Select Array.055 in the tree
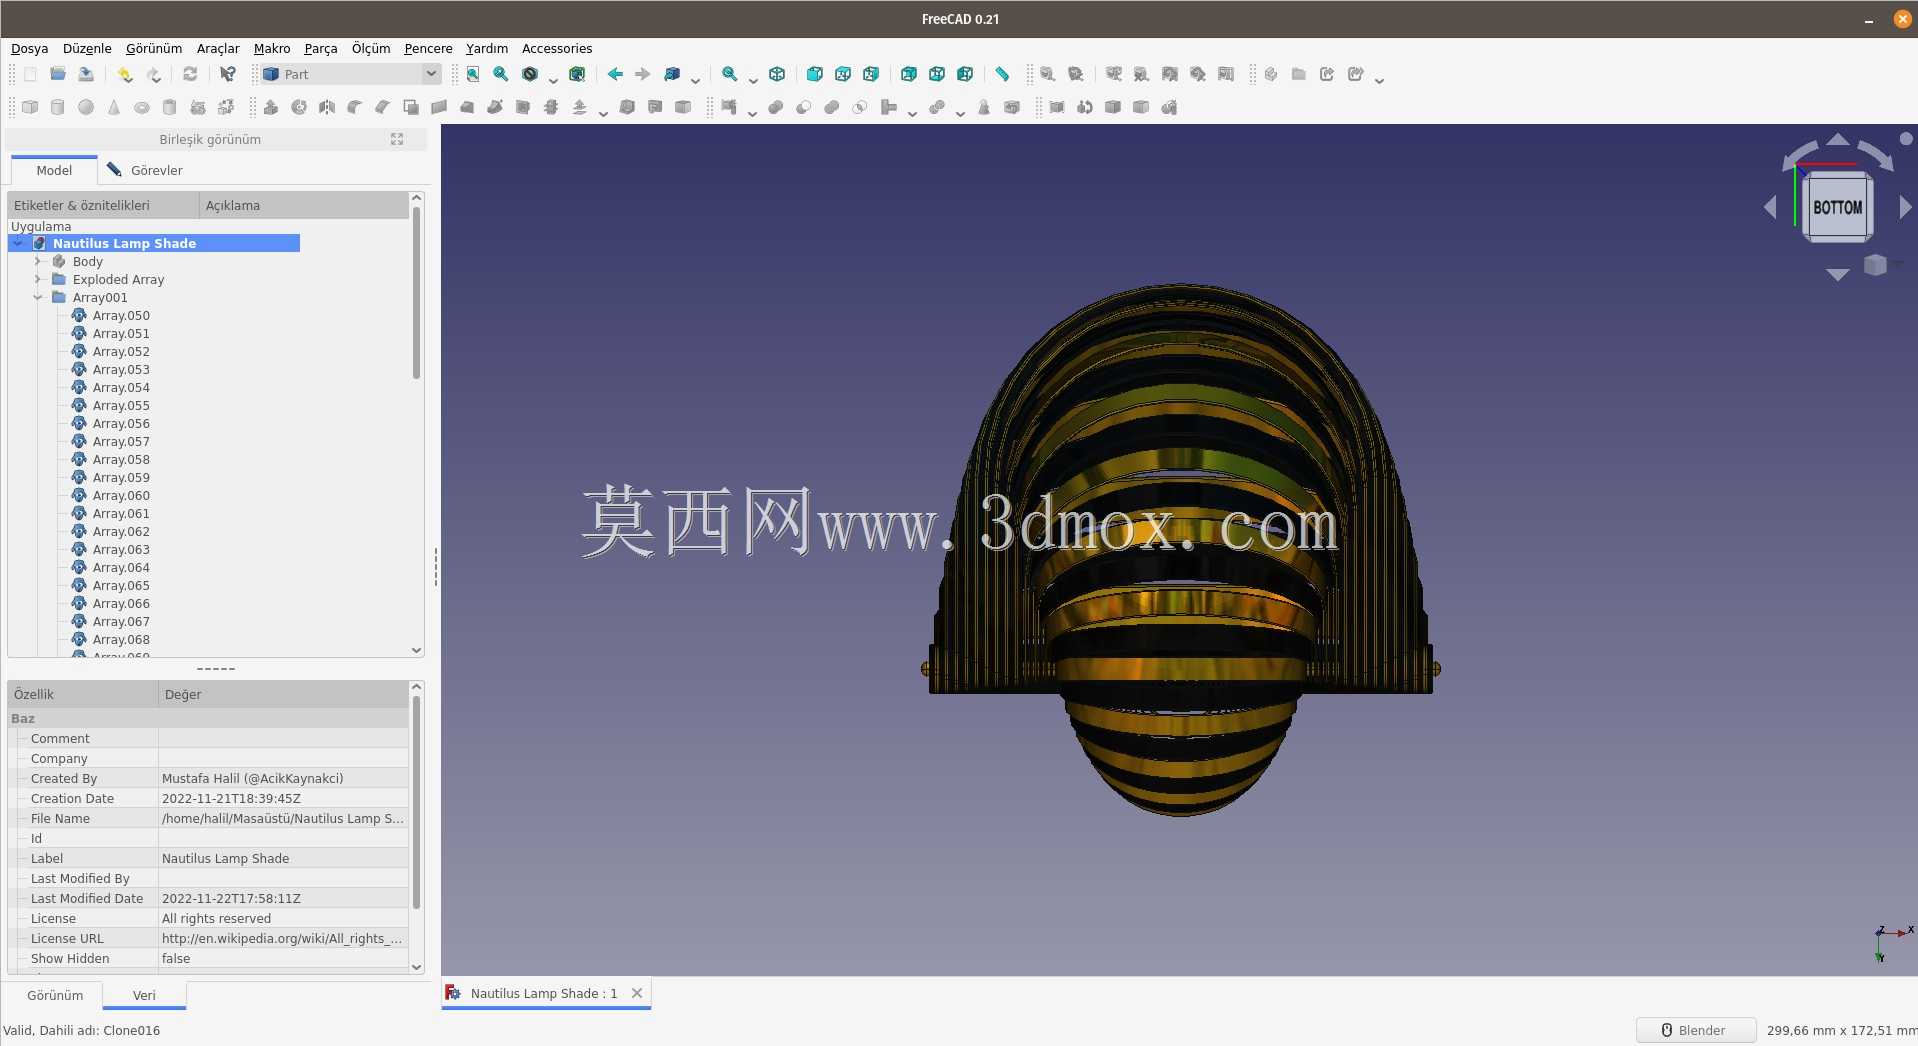 pyautogui.click(x=121, y=405)
